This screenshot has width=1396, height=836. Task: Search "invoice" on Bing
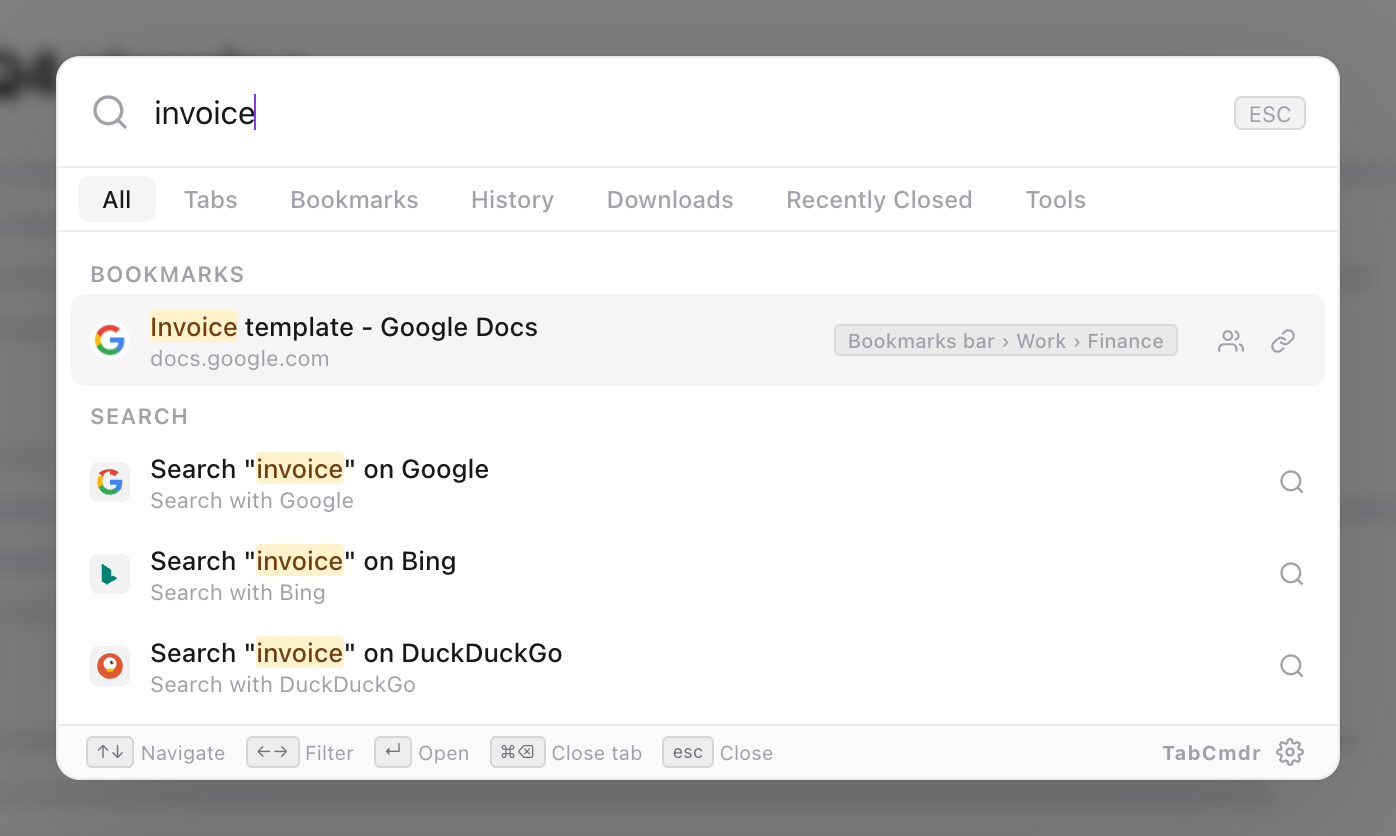[698, 574]
